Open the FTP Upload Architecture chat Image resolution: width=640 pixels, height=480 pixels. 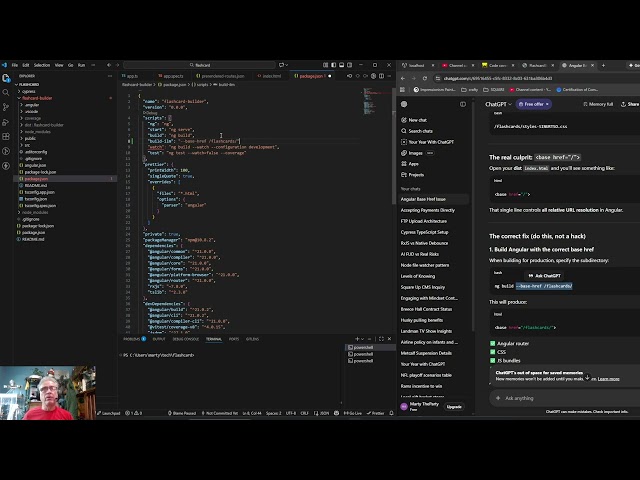(424, 221)
